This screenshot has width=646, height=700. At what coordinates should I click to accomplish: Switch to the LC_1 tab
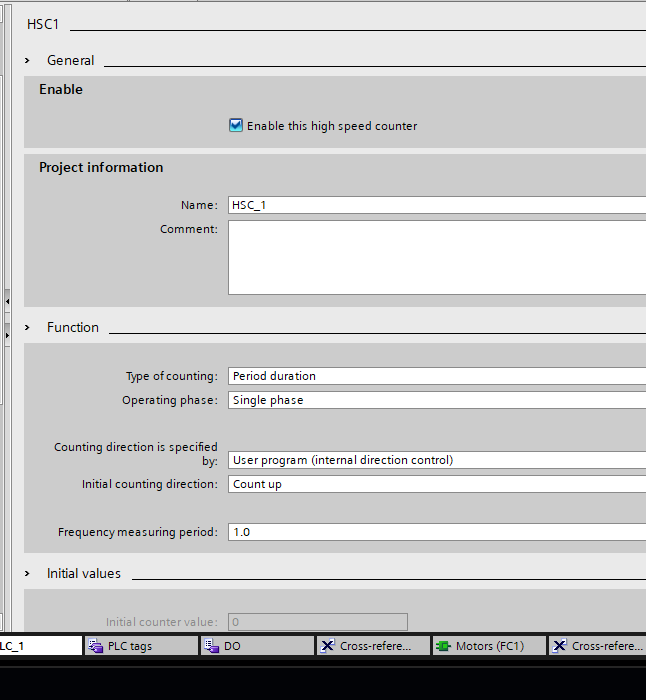pyautogui.click(x=41, y=646)
